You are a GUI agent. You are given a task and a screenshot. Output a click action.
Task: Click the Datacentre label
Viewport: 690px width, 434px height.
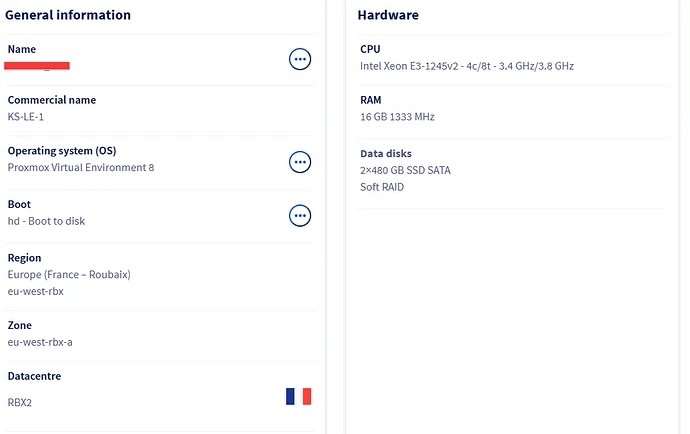[35, 377]
